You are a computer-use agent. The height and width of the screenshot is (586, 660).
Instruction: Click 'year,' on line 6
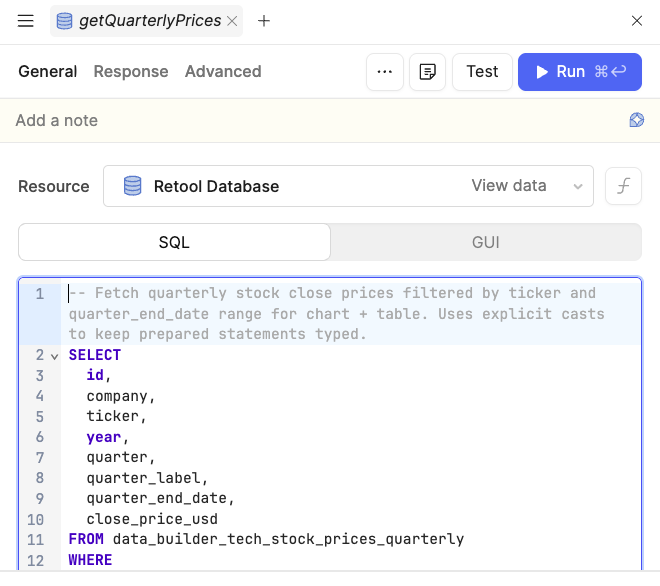point(107,437)
